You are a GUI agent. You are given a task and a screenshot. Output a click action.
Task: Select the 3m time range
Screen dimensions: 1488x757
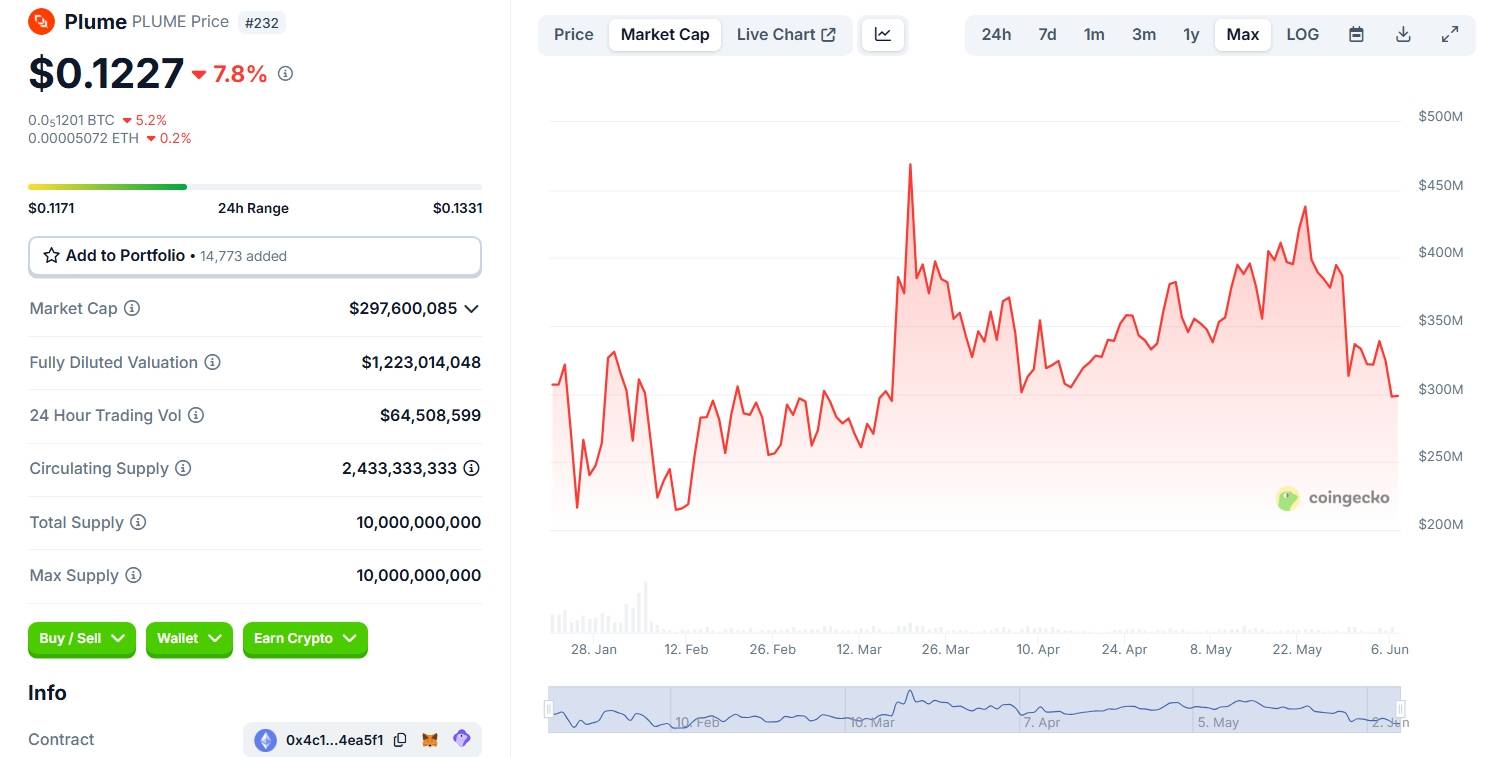[x=1144, y=34]
